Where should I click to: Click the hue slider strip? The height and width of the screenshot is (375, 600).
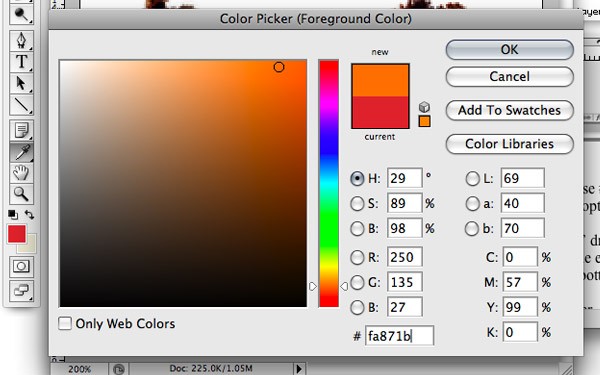click(329, 183)
